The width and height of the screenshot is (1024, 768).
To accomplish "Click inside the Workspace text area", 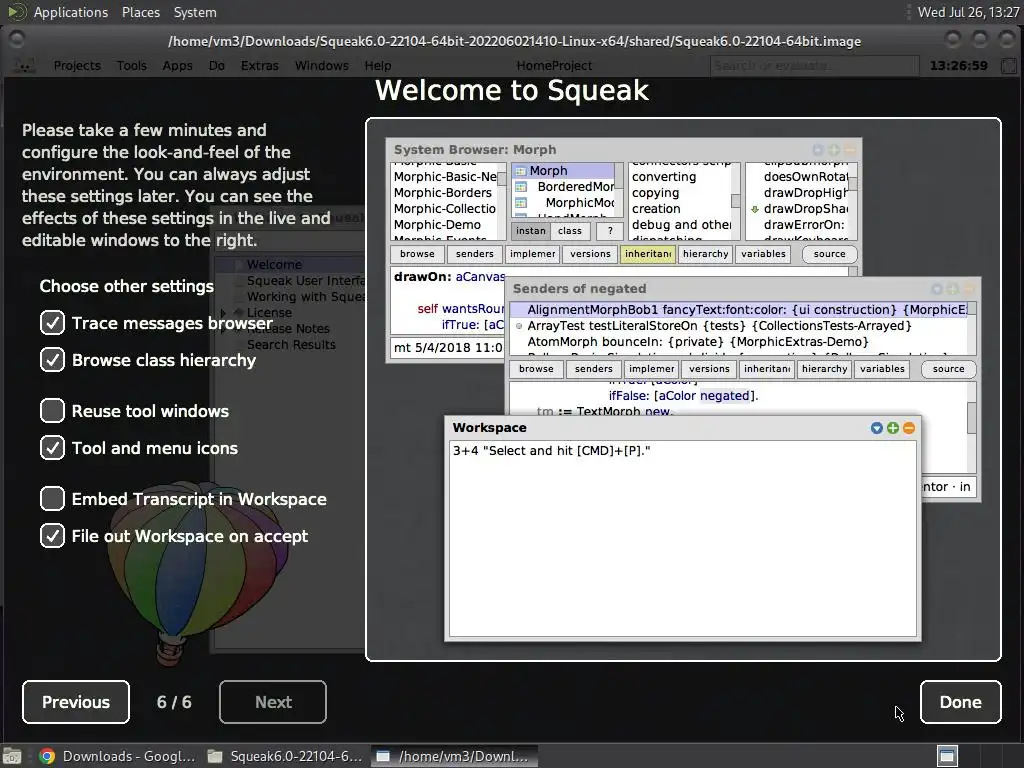I will tap(683, 539).
